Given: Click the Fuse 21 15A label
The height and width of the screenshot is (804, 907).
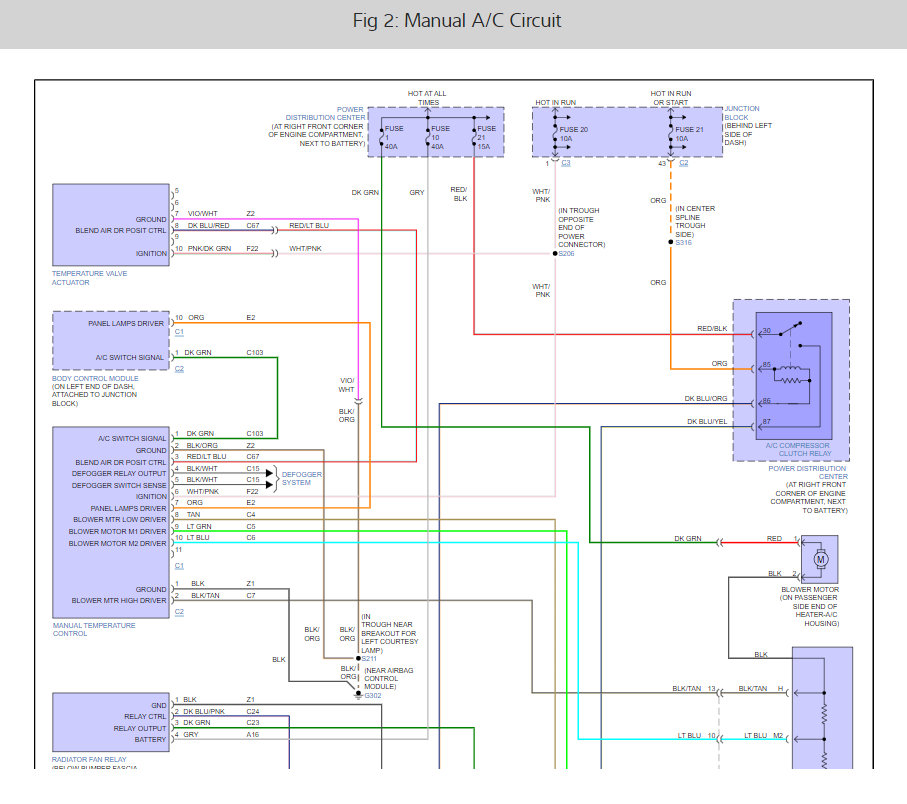Looking at the screenshot, I should point(486,138).
